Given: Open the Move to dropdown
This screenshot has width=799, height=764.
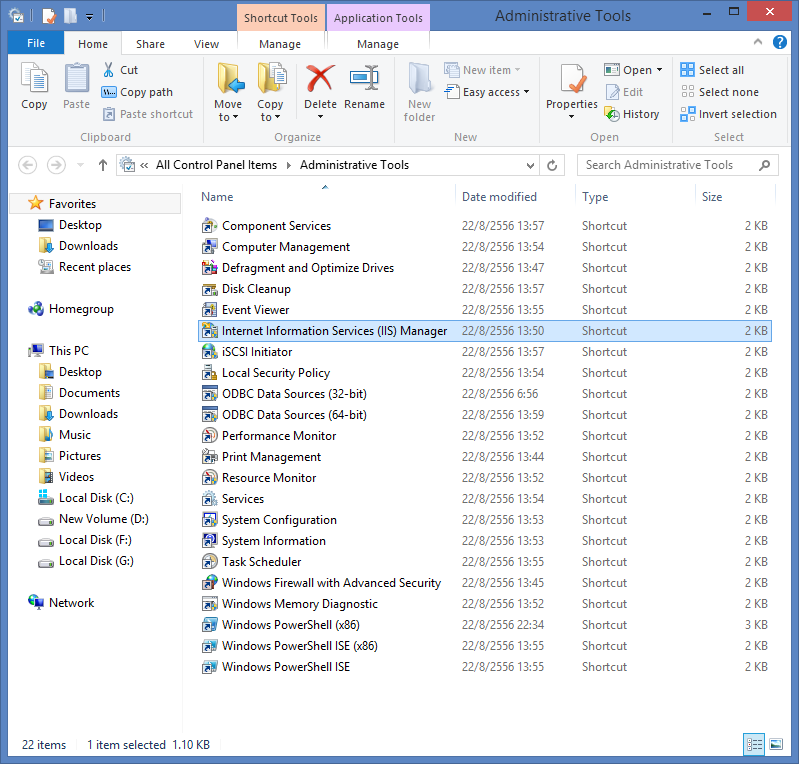Looking at the screenshot, I should tap(228, 111).
